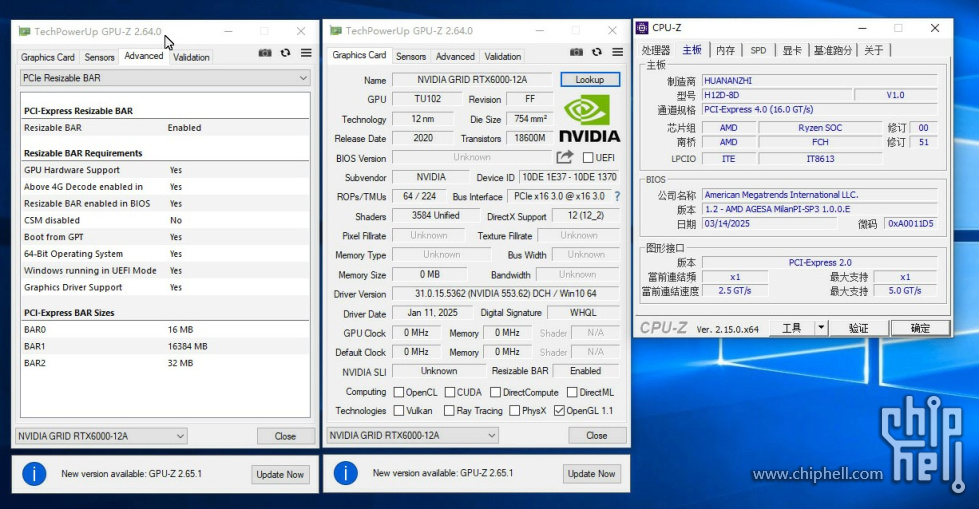The image size is (979, 509).
Task: Open GPU selector dropdown in middle GPU-Z window
Action: click(412, 435)
